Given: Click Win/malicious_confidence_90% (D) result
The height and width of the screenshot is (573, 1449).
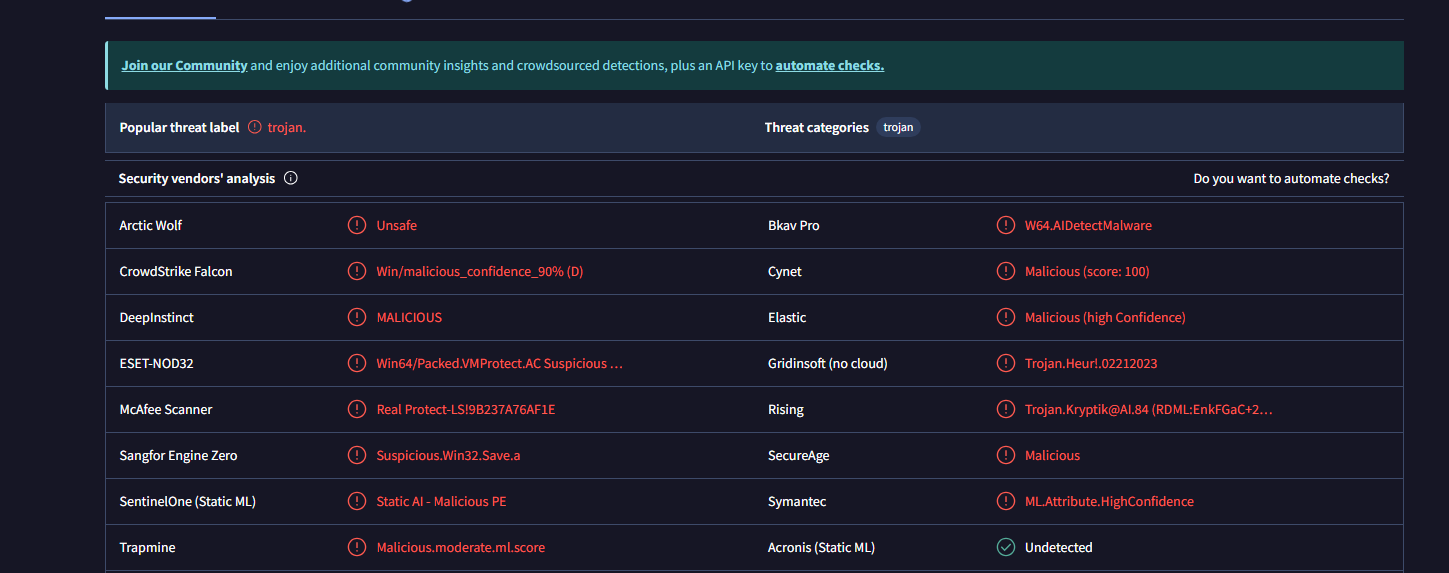Looking at the screenshot, I should tap(480, 271).
